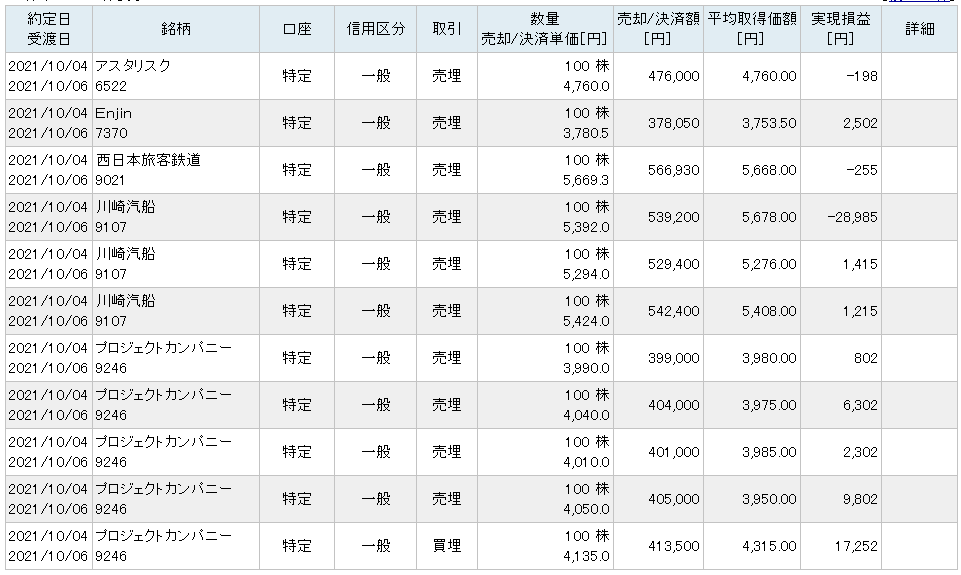Click the 実現損益 column header

841,29
